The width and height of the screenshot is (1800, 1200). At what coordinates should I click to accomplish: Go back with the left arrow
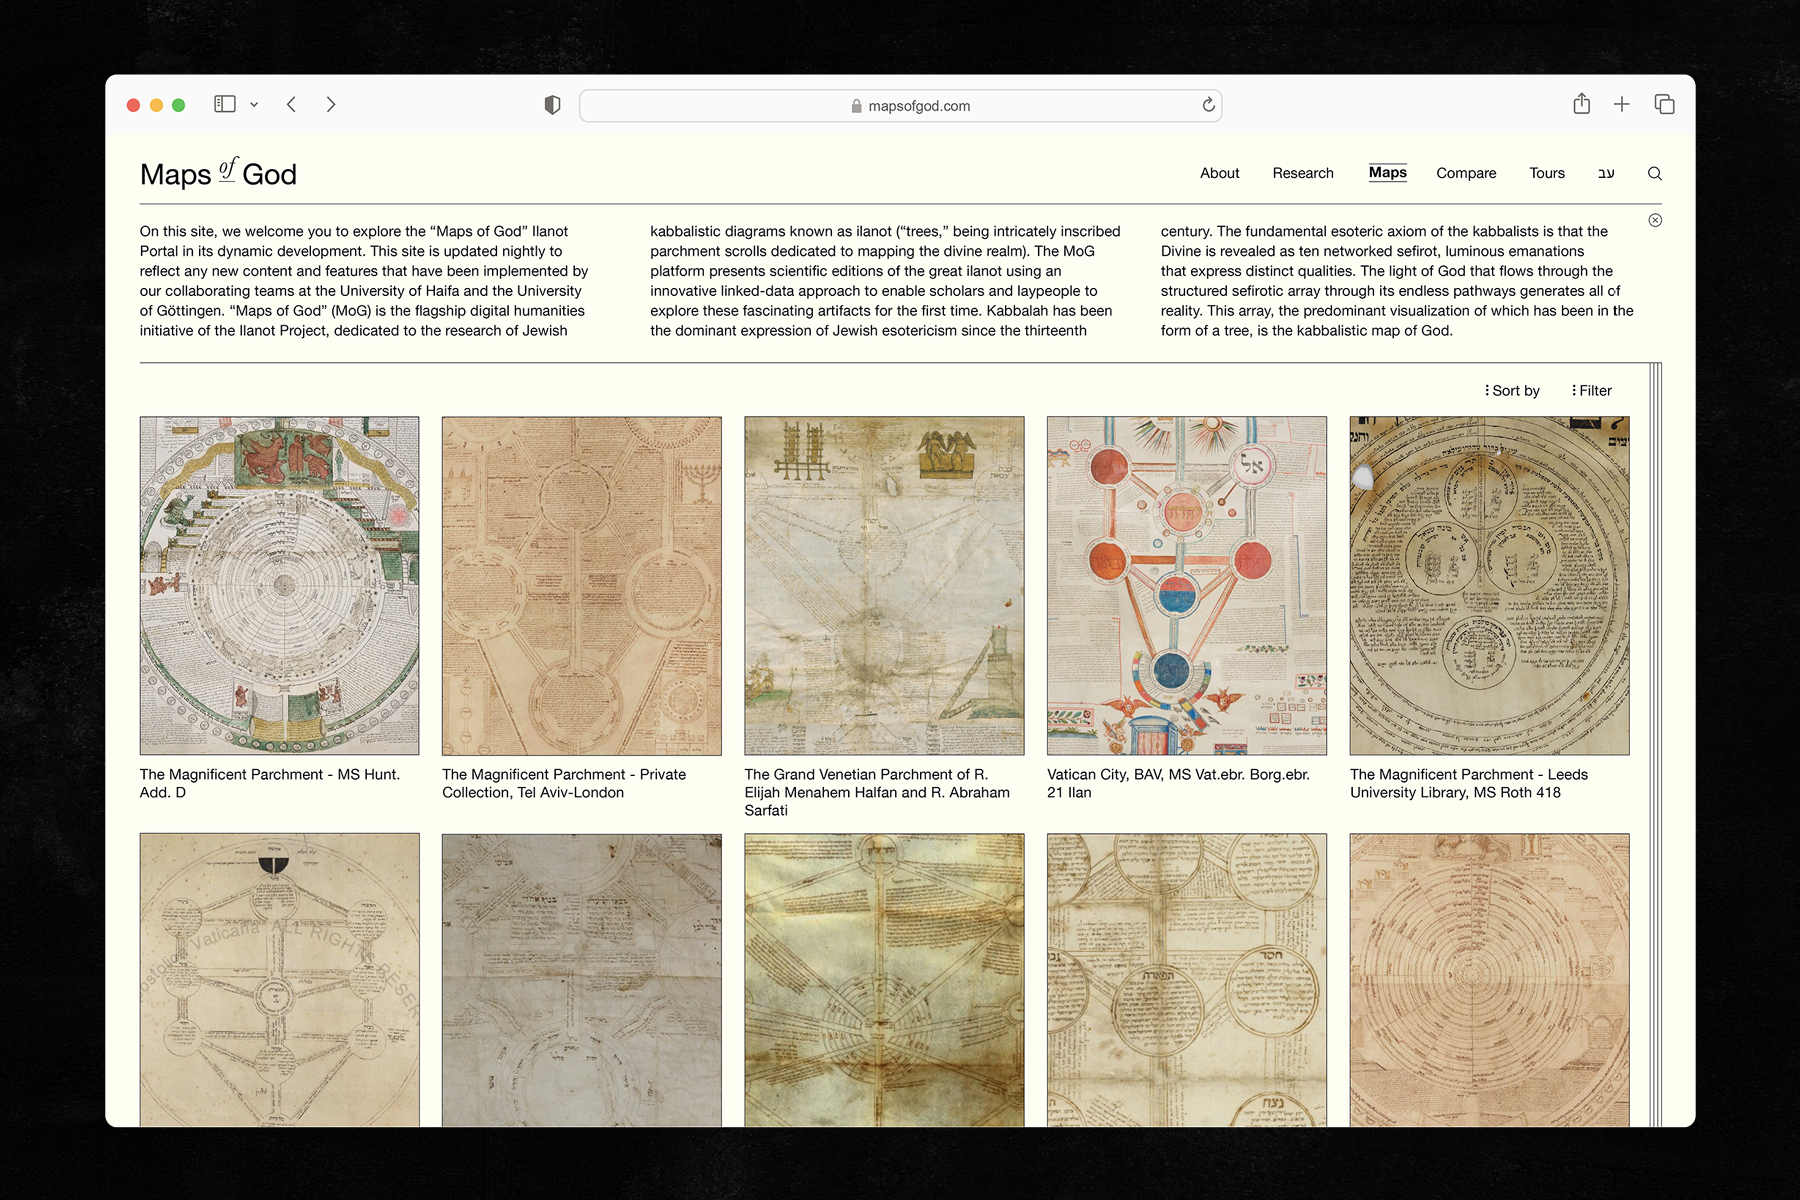[x=291, y=104]
